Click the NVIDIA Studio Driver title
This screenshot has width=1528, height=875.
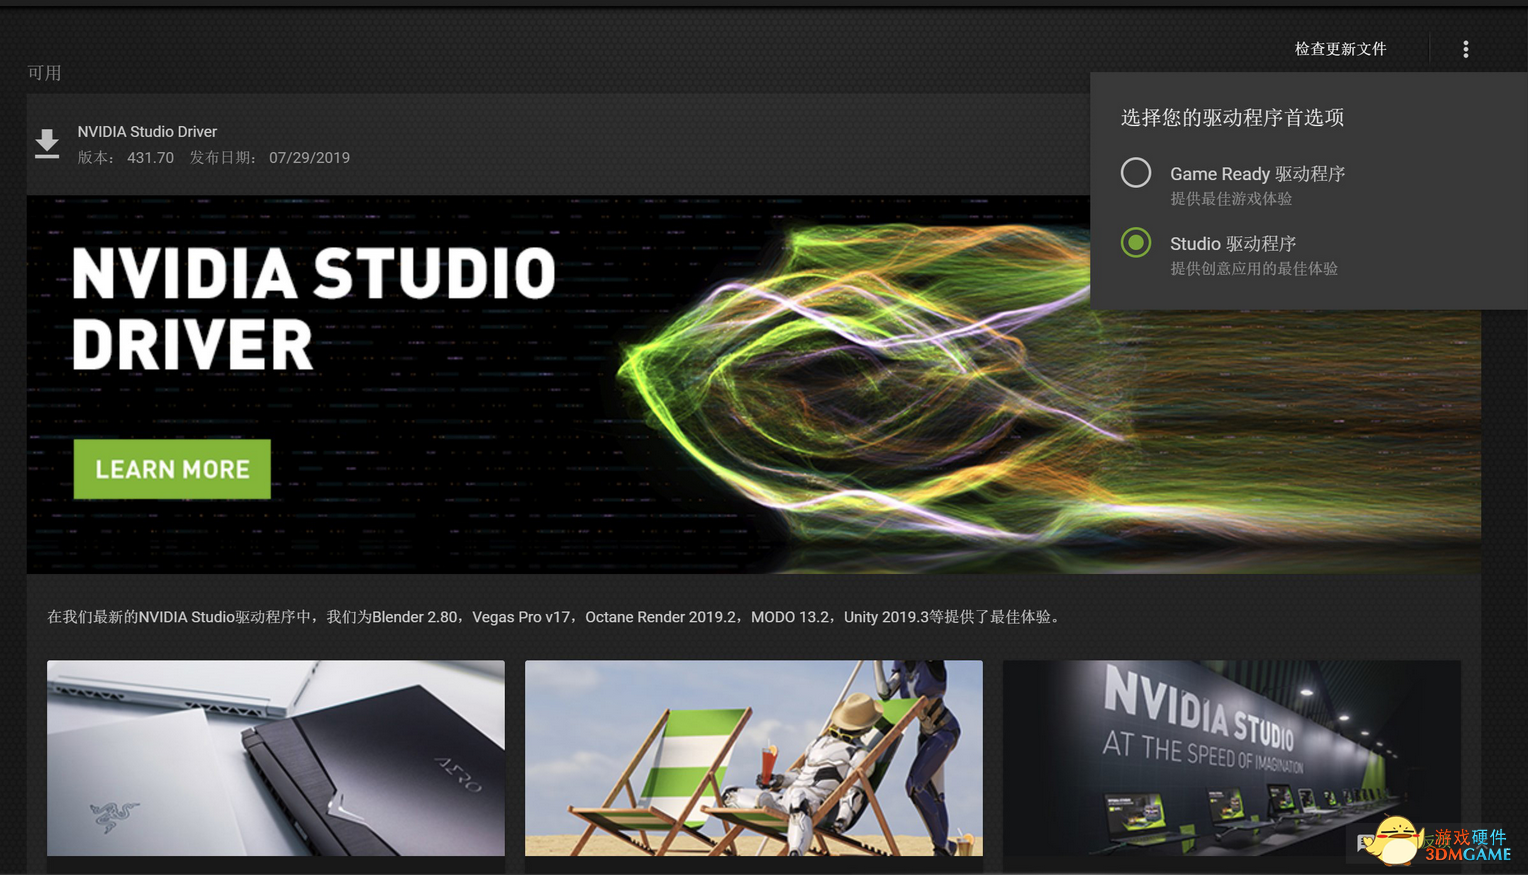point(147,132)
